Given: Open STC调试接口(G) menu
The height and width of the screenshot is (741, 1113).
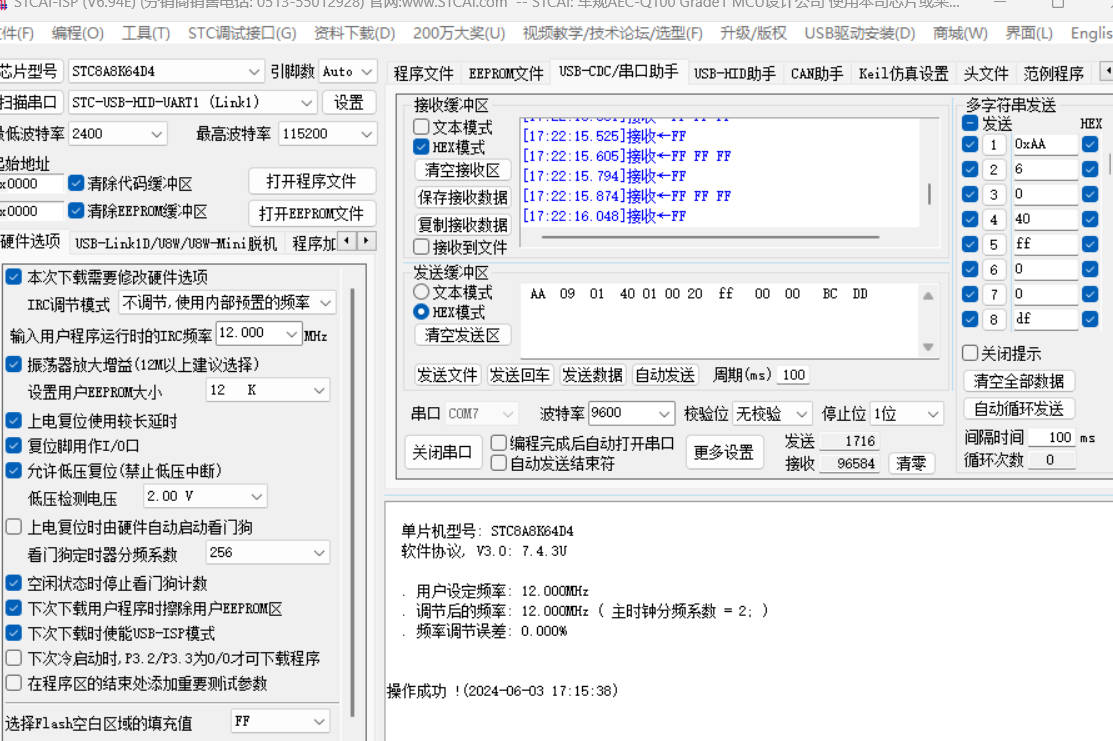Looking at the screenshot, I should coord(242,33).
